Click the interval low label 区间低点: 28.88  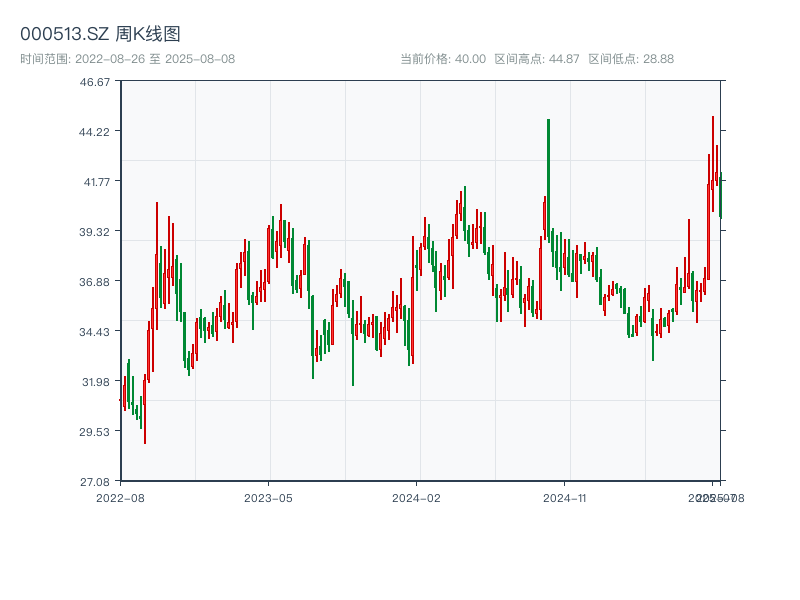(631, 59)
